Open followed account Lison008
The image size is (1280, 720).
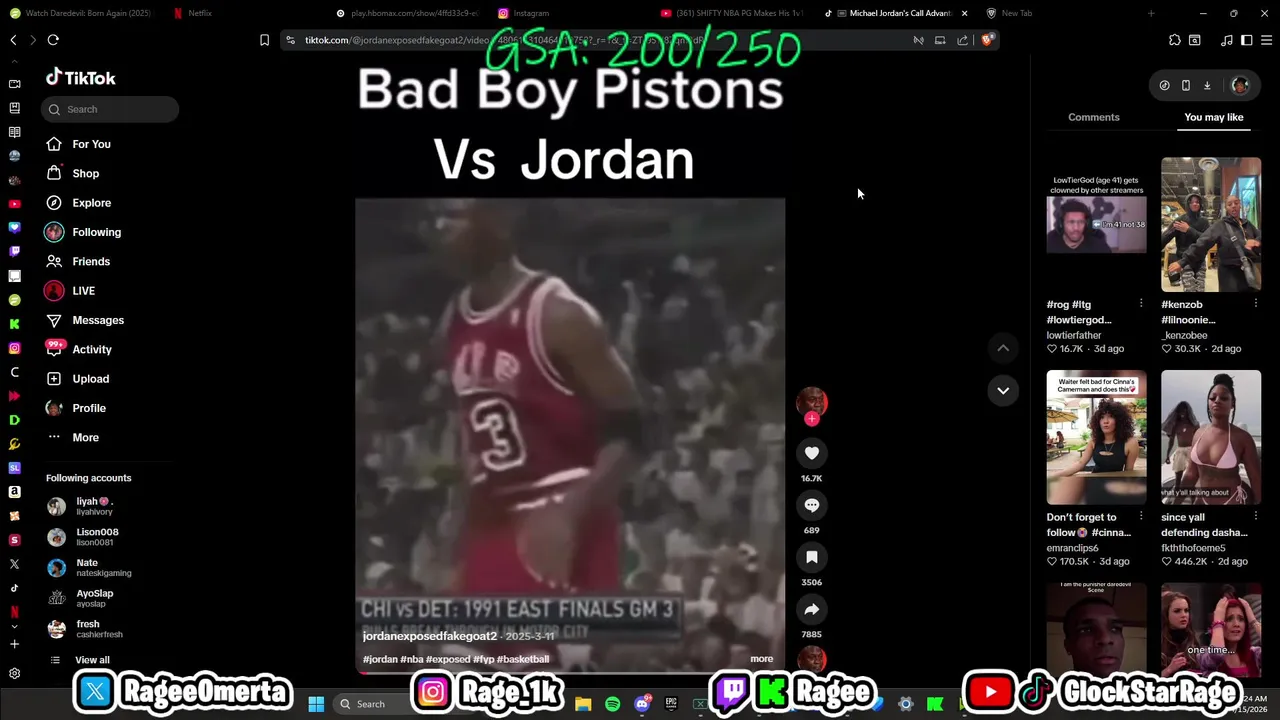[97, 537]
